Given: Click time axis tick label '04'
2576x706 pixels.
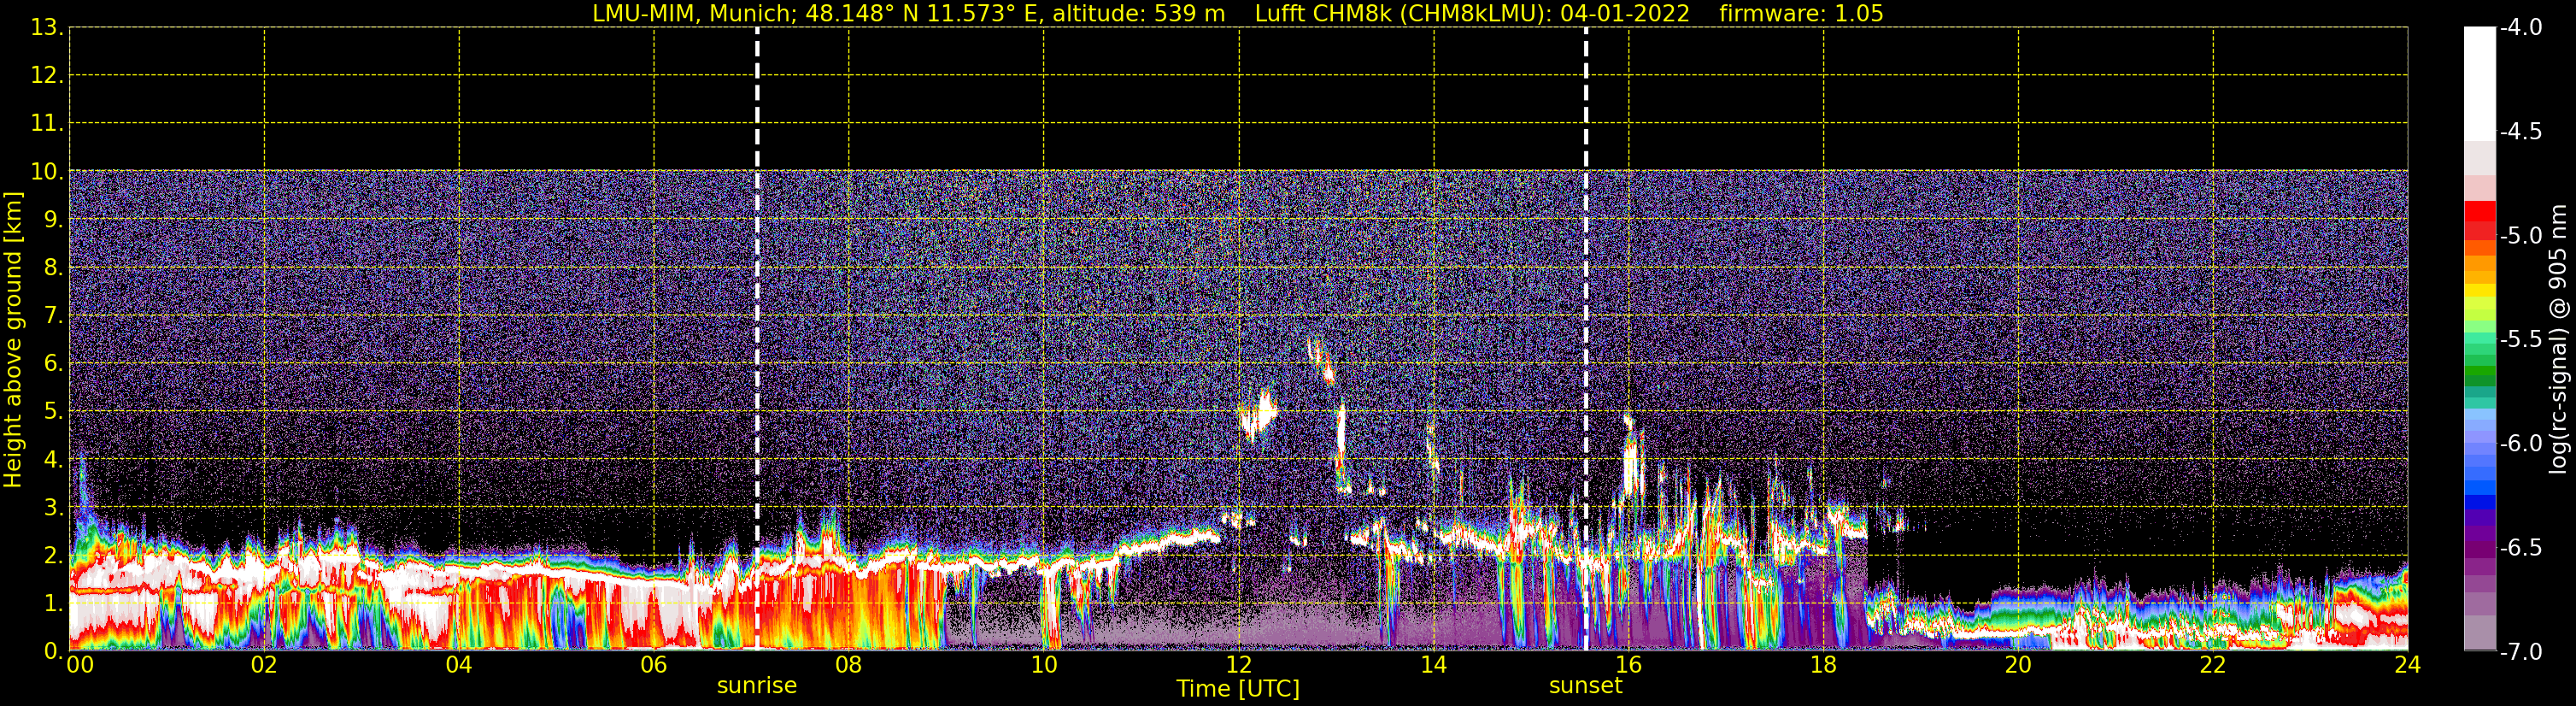Looking at the screenshot, I should click(459, 665).
